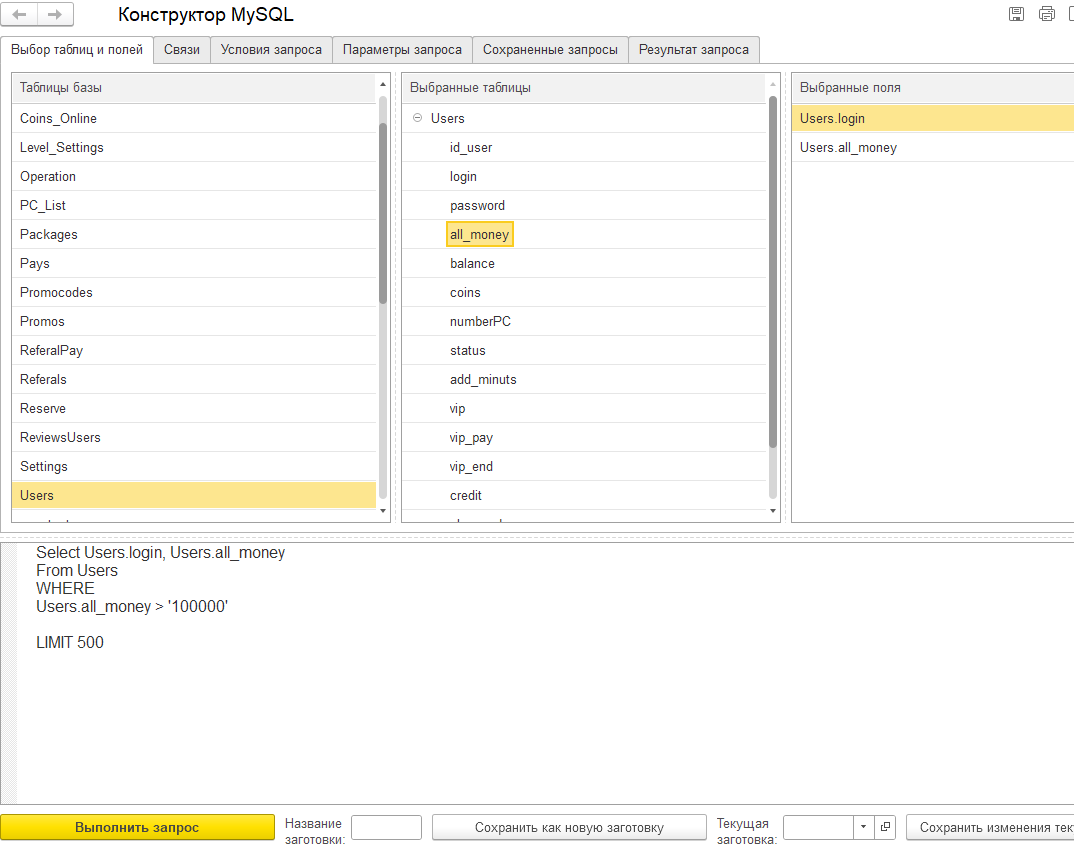Select the Reserve table
Screen dimensions: 1074x852
[194, 408]
